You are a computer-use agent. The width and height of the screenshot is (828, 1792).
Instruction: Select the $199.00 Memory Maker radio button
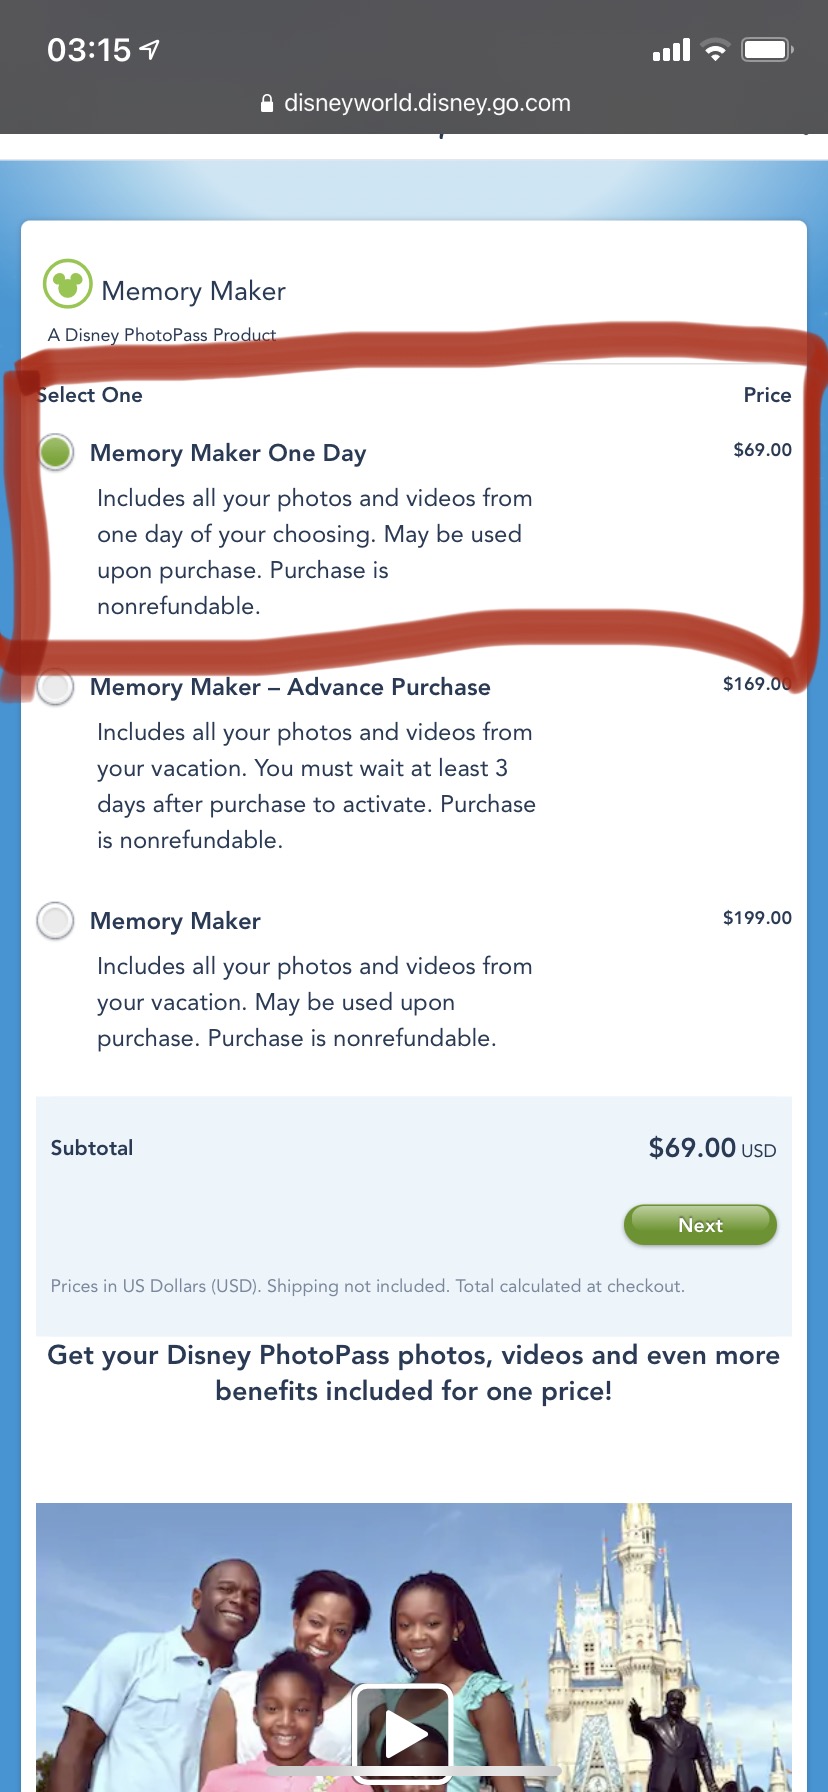click(x=56, y=920)
